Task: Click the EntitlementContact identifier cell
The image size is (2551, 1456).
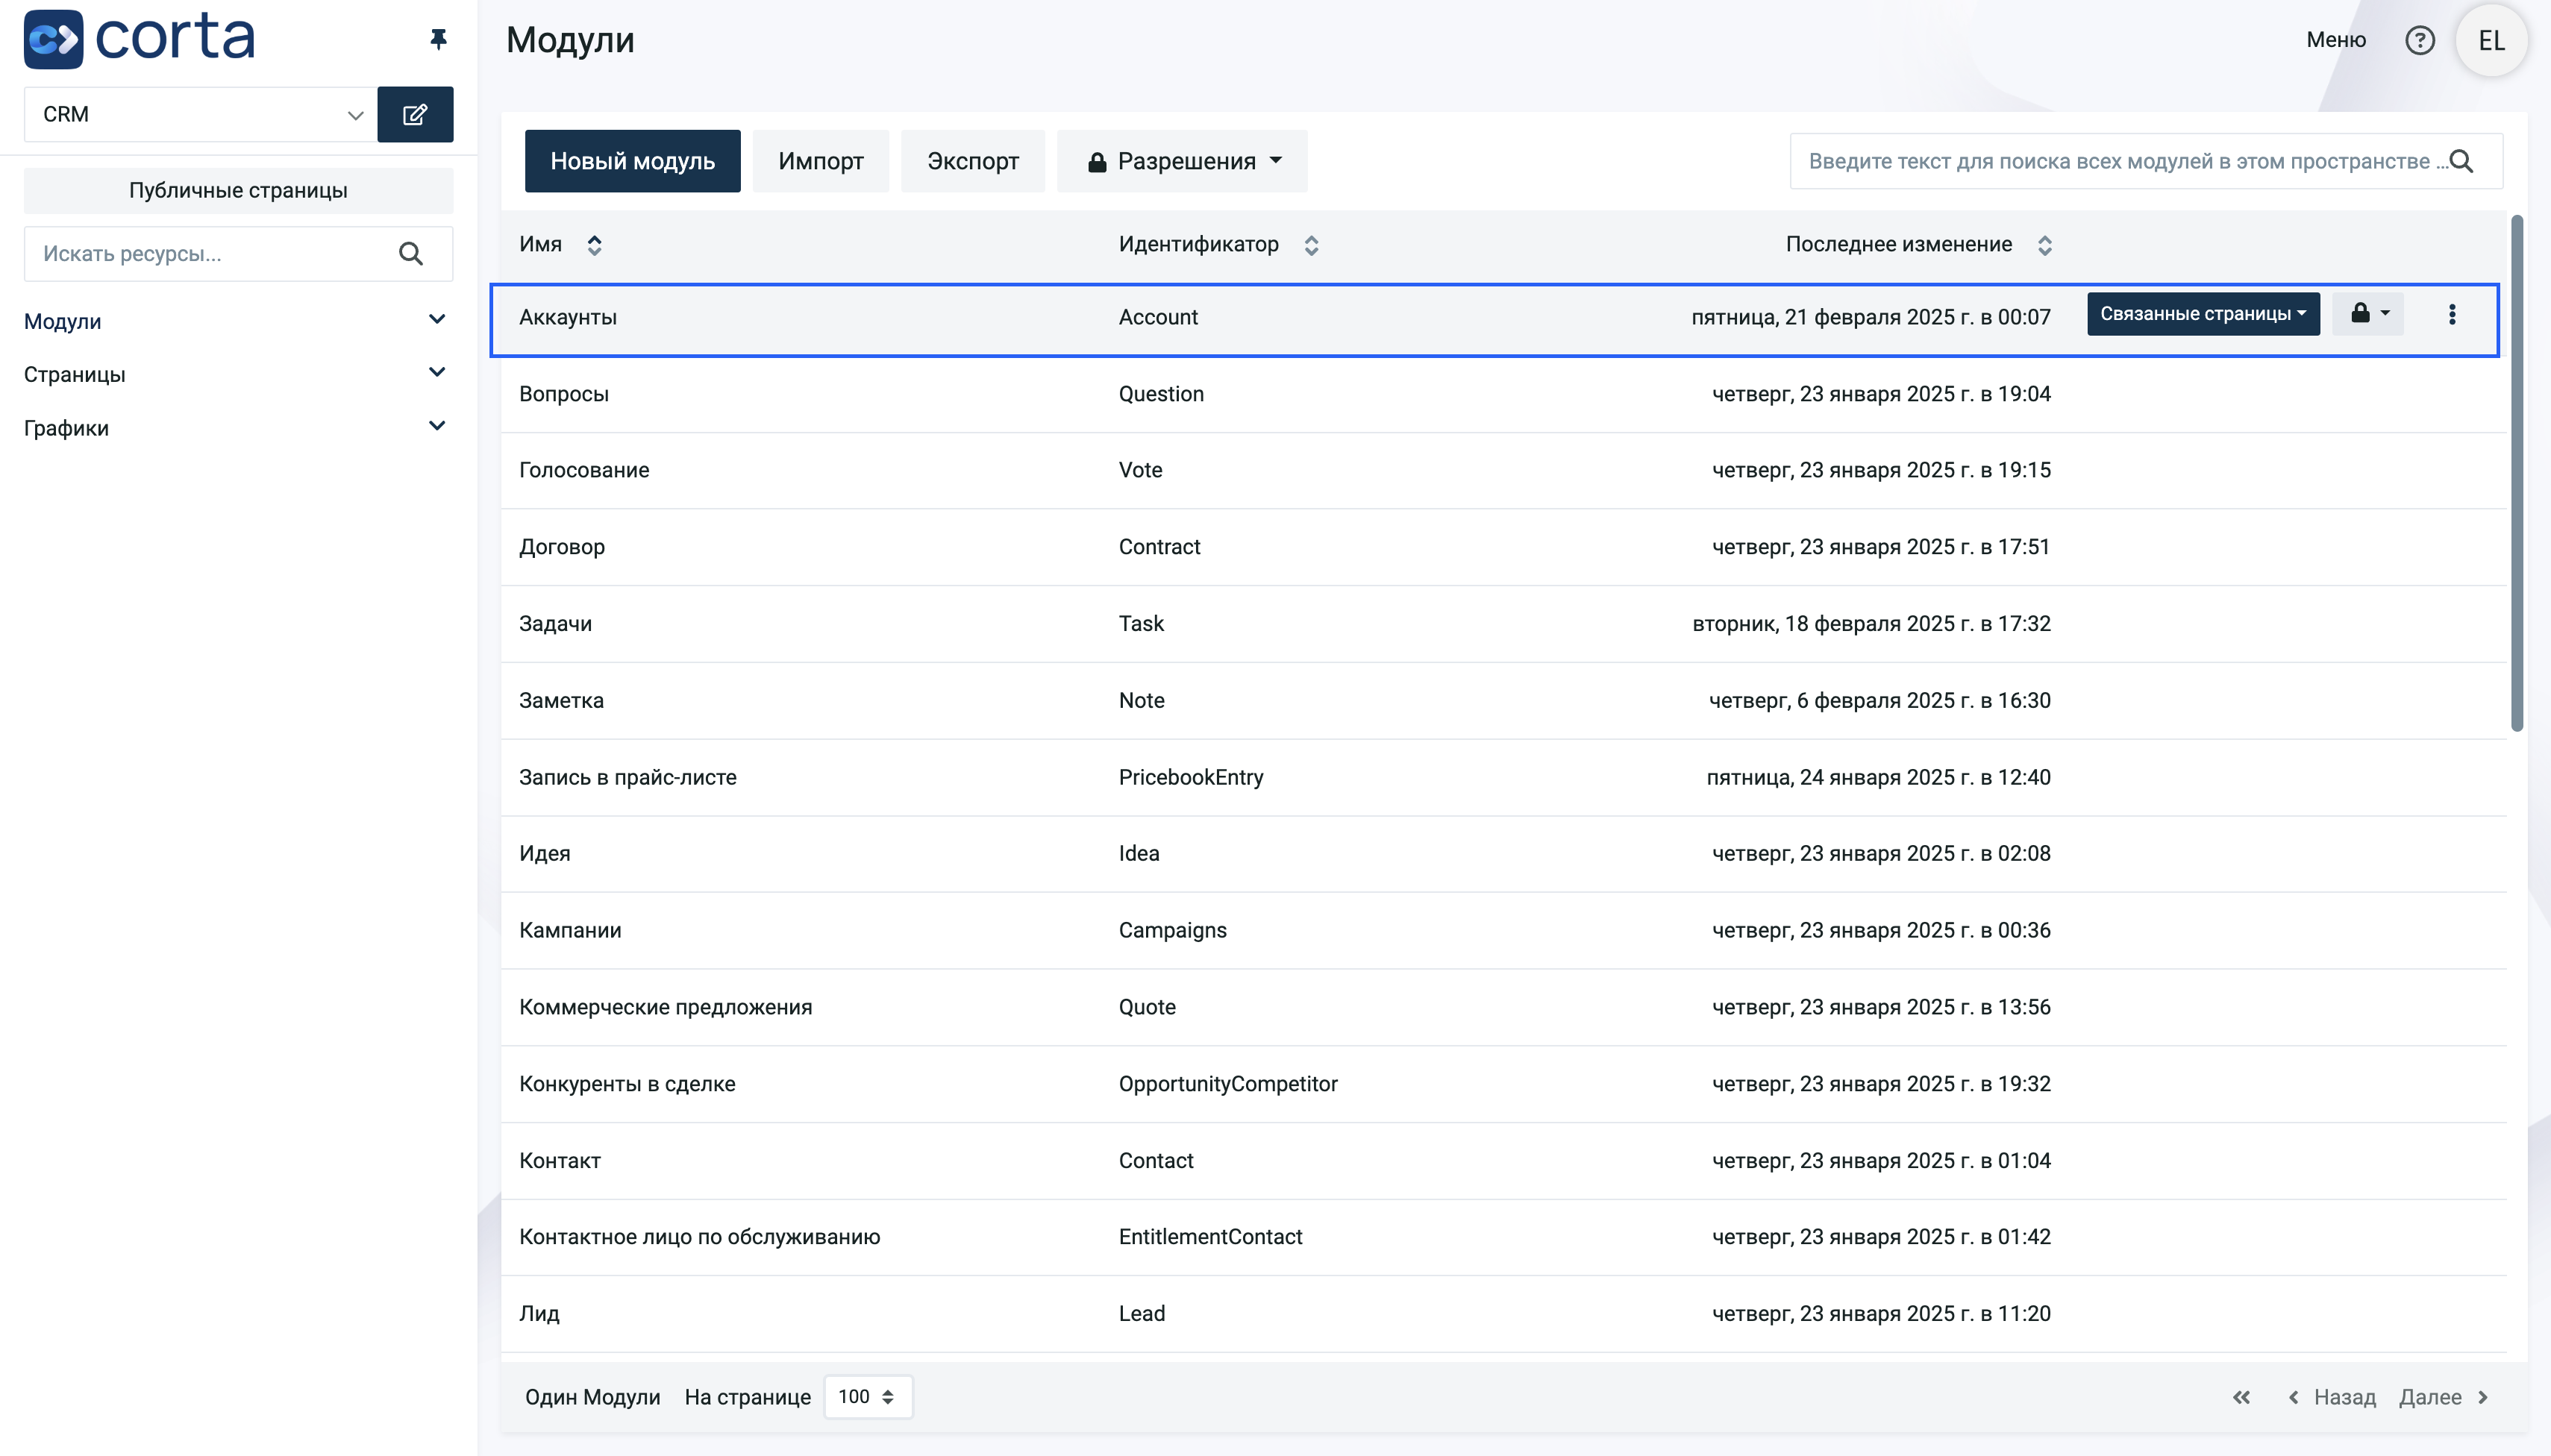Action: pyautogui.click(x=1210, y=1237)
